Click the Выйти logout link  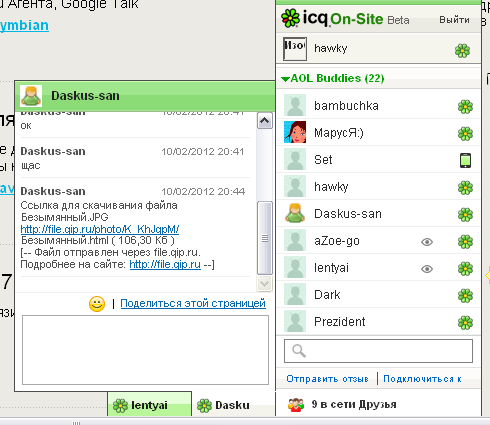pos(454,20)
